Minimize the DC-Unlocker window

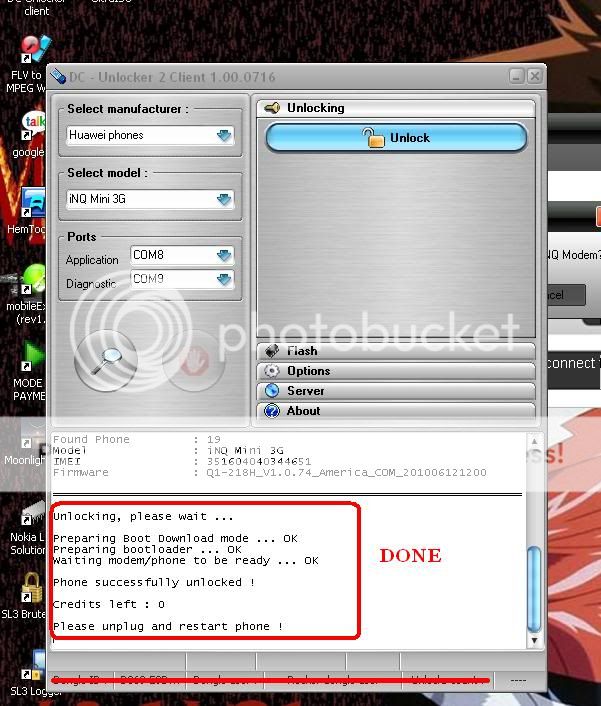[516, 76]
